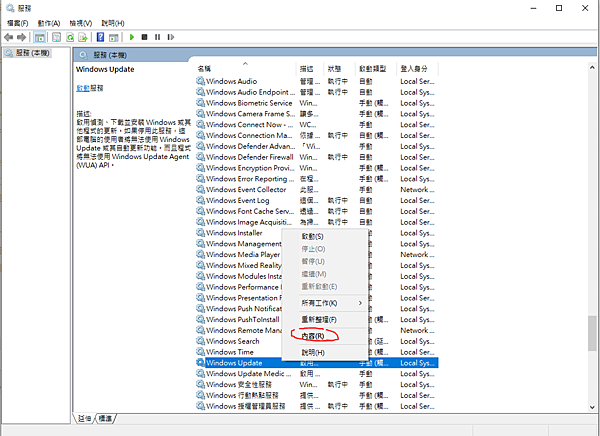Open the 動作(A) menu
Viewport: 600px width, 436px height.
(49, 23)
